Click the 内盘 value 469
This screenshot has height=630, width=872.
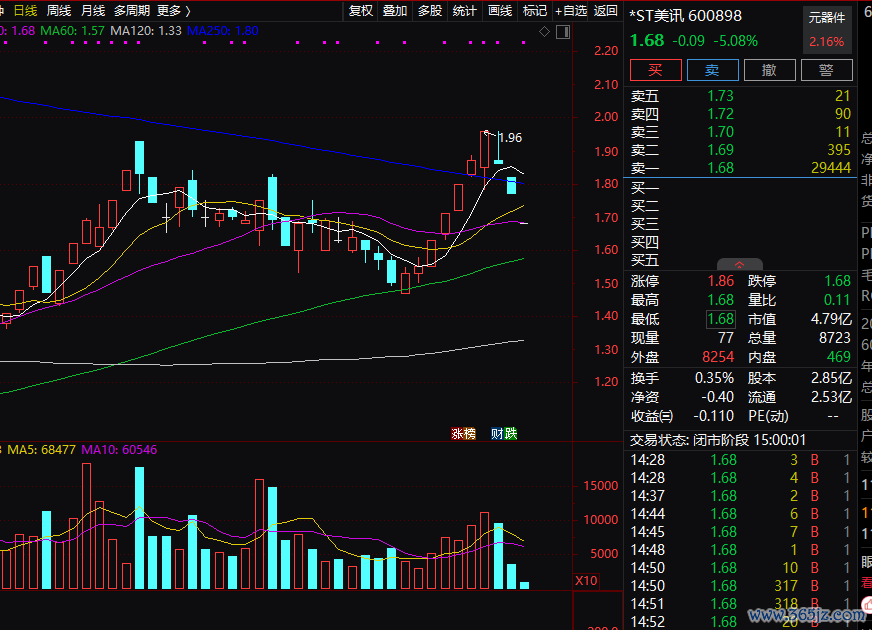tap(839, 357)
